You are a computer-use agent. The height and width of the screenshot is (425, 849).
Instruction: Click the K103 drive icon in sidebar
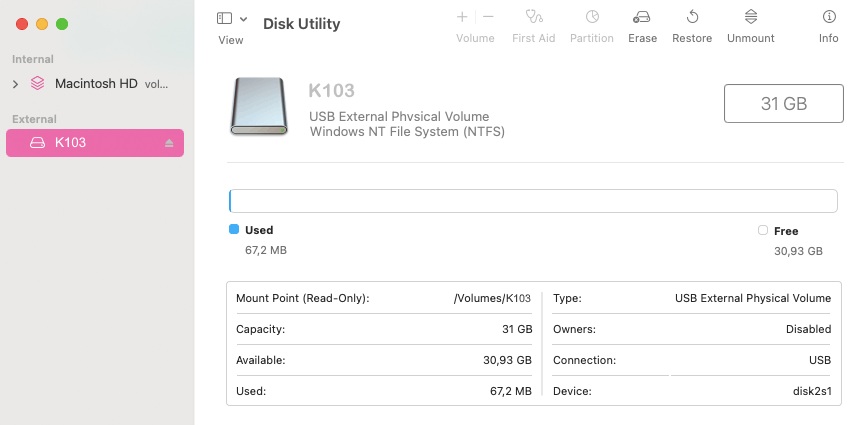click(37, 143)
